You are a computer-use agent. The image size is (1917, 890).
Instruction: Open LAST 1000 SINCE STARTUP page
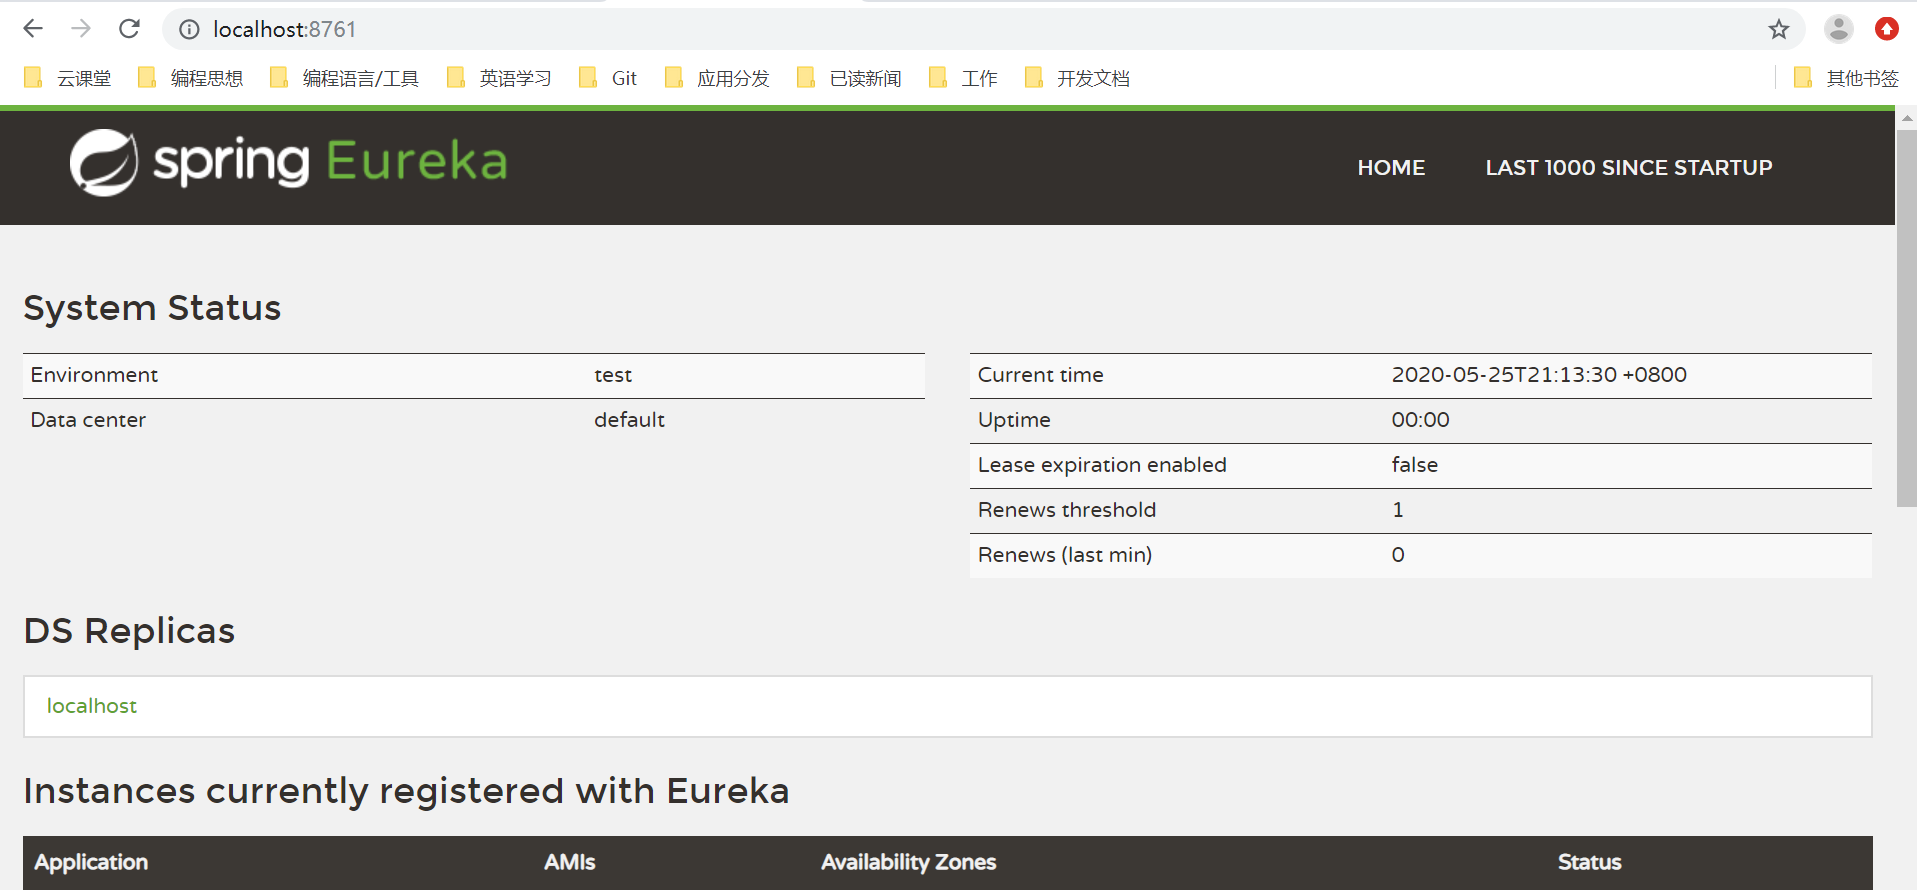pos(1628,168)
